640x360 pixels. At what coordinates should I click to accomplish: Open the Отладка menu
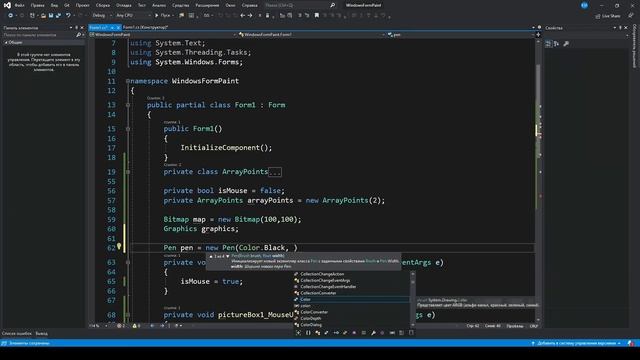click(x=123, y=5)
